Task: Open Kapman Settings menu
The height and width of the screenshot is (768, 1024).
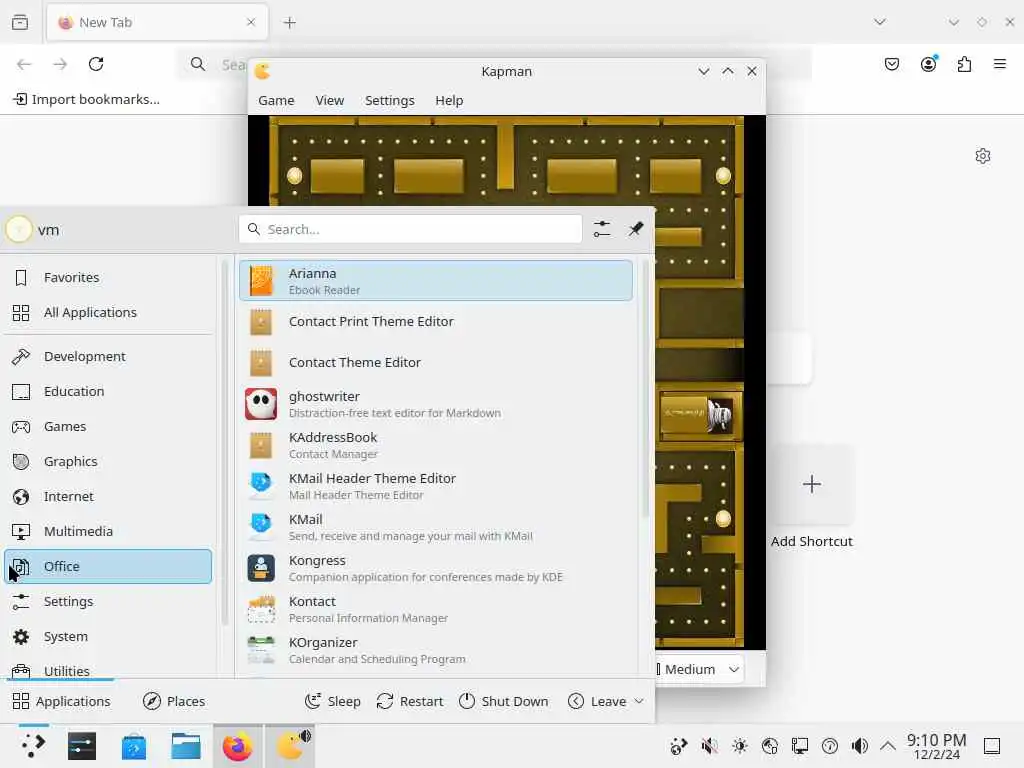Action: click(390, 101)
